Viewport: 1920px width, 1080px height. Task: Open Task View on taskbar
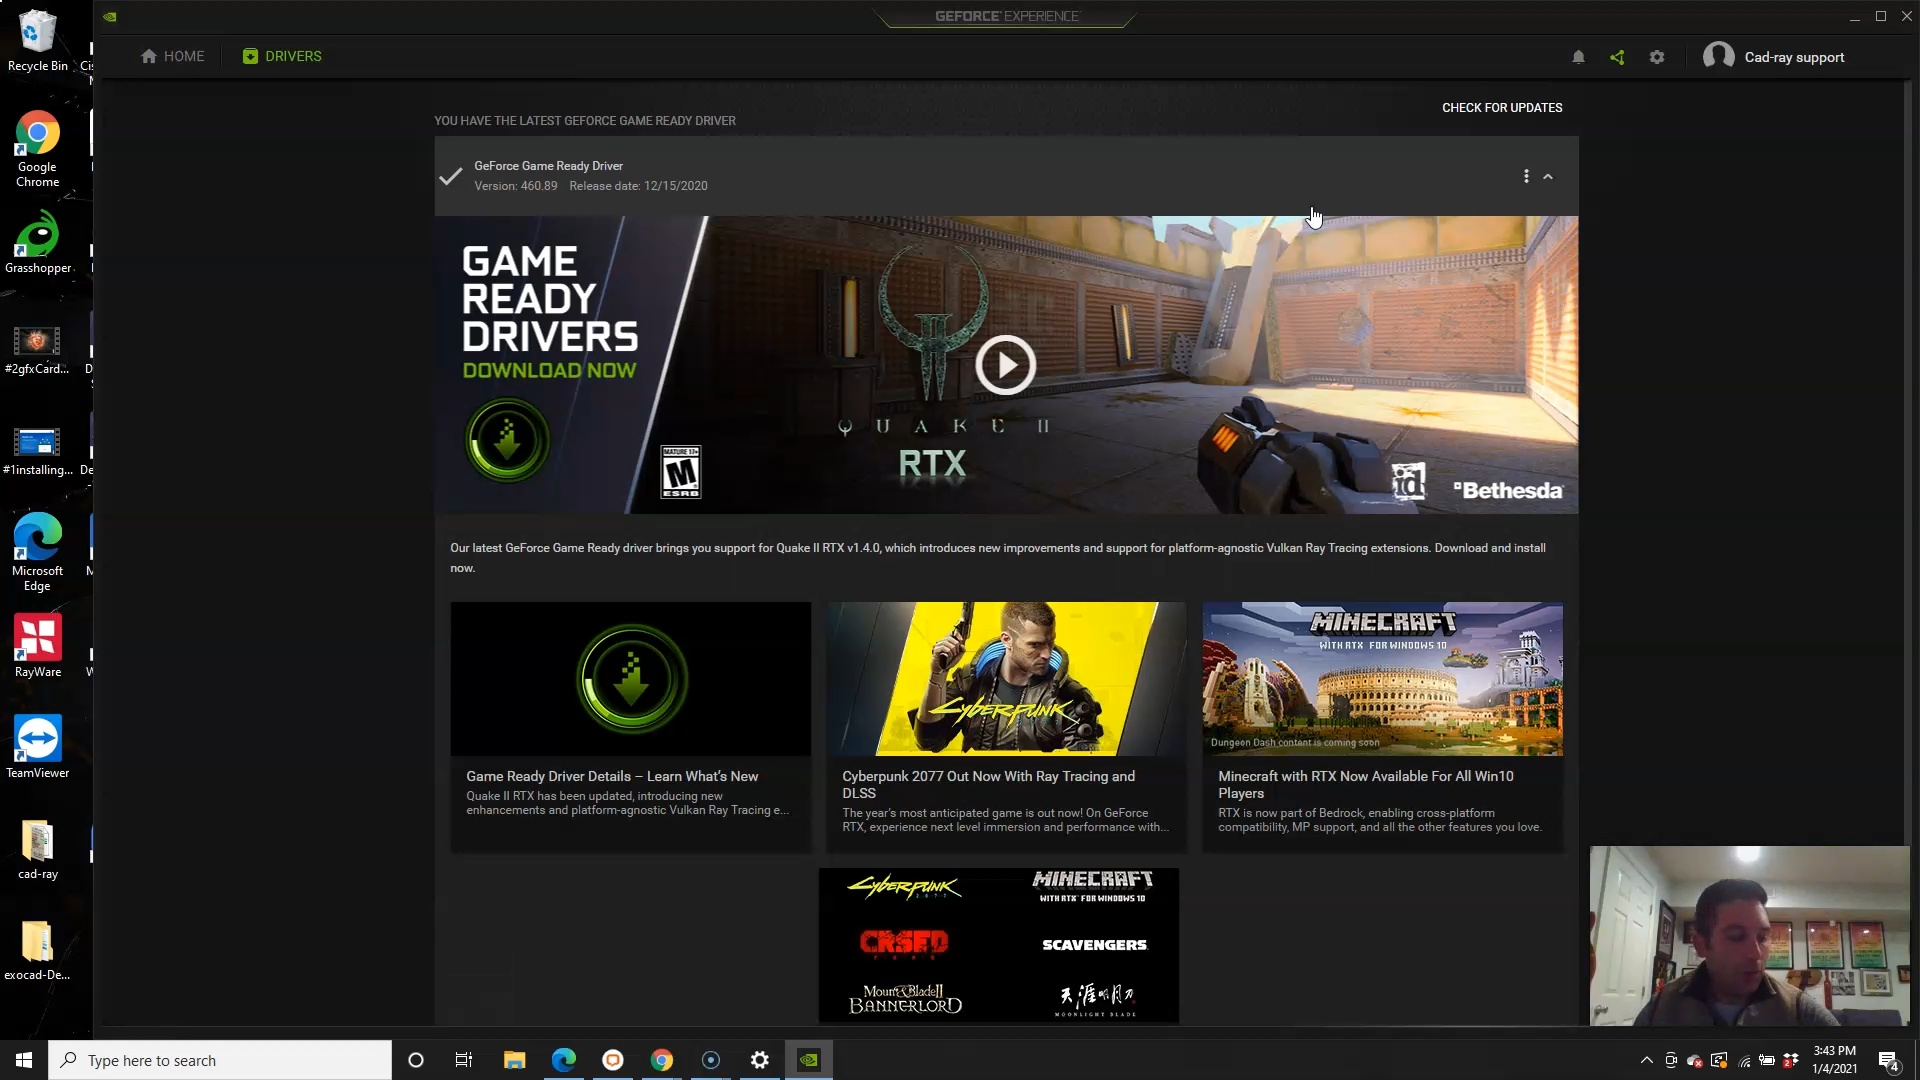[x=464, y=1060]
